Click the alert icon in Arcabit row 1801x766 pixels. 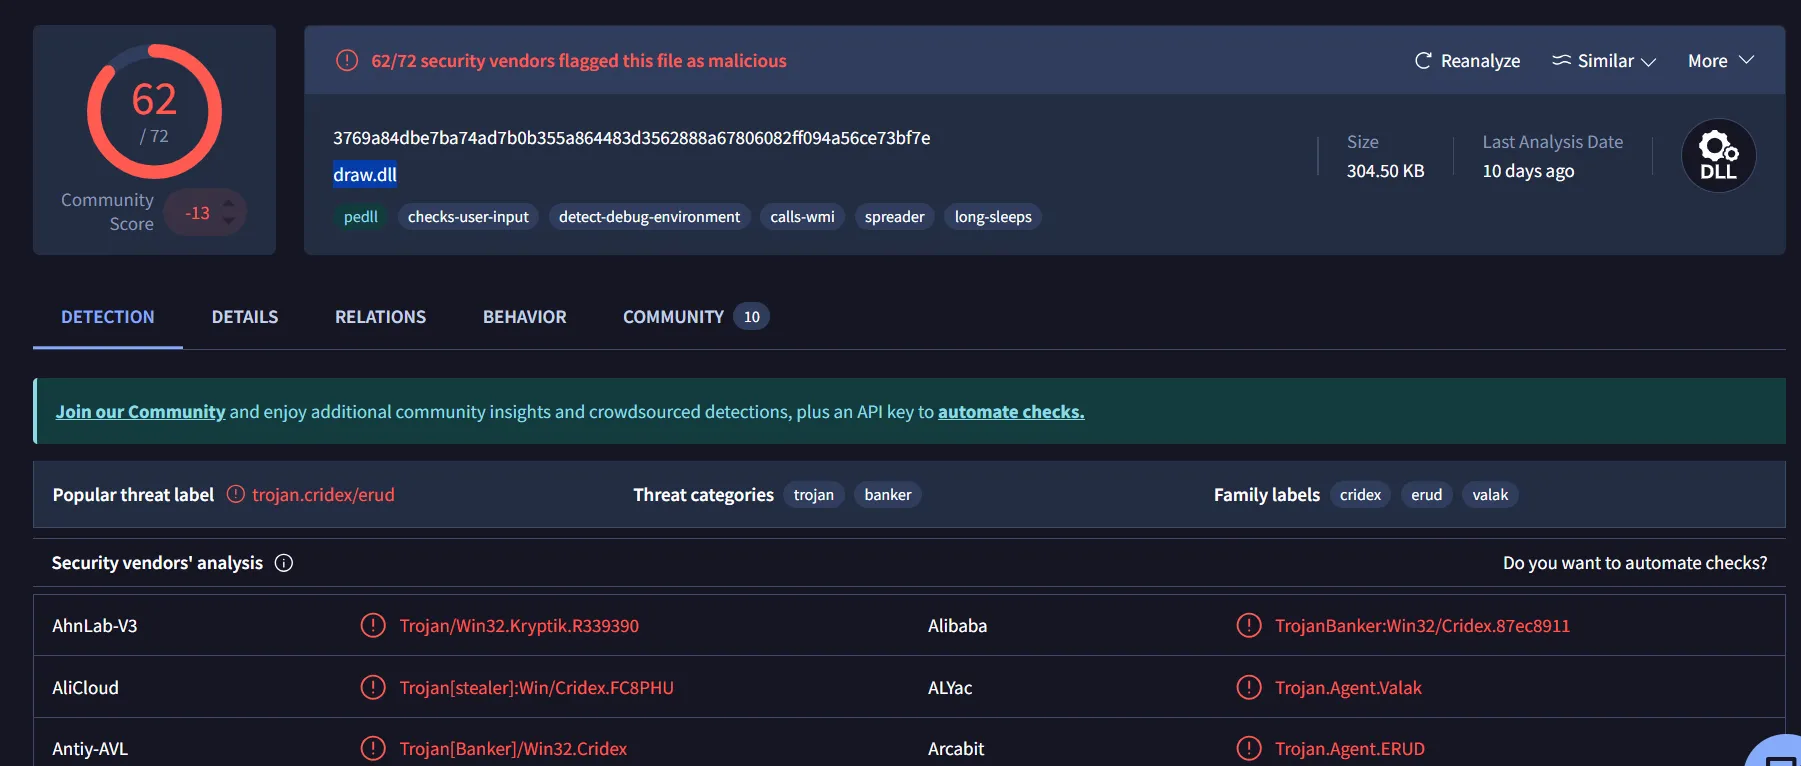[x=1249, y=748]
